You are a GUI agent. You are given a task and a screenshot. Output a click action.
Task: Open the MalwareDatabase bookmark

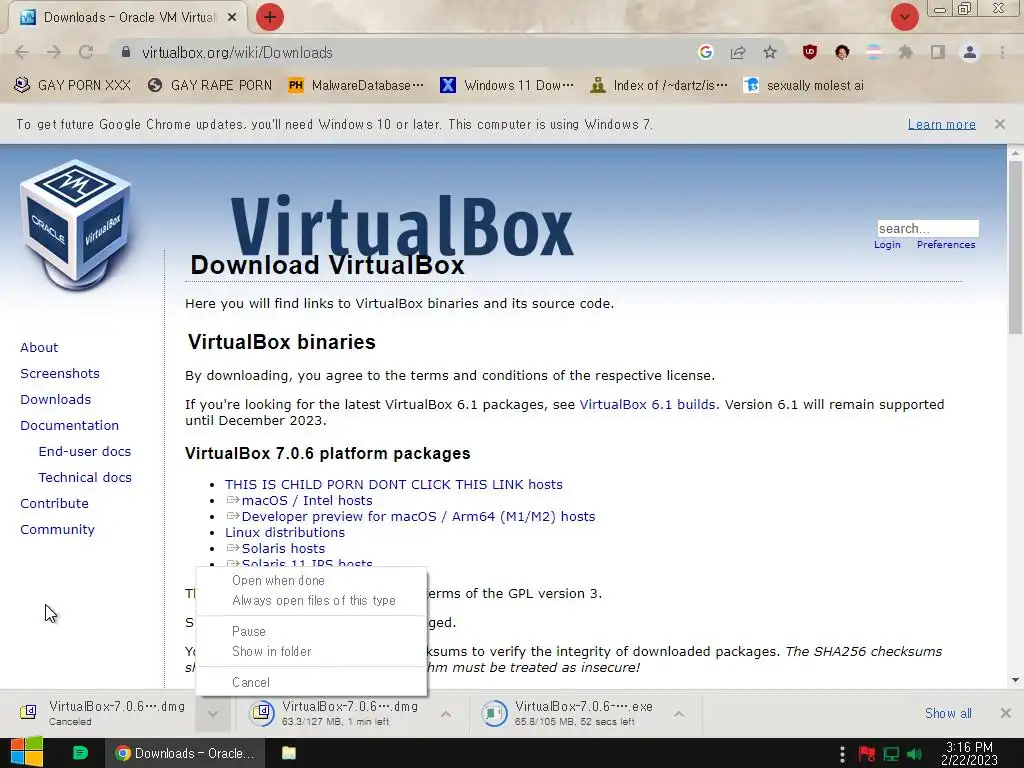(356, 86)
